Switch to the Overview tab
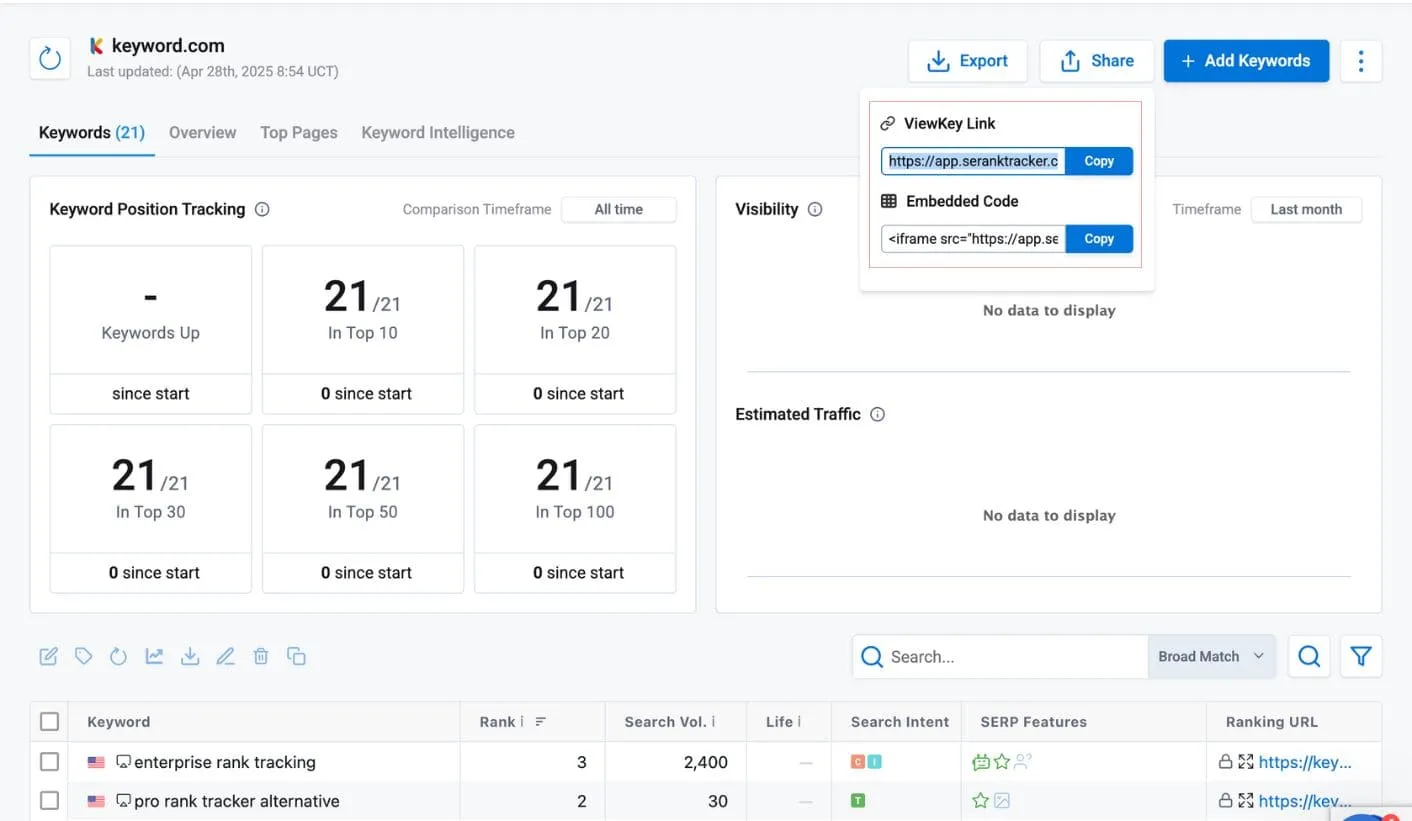Viewport: 1412px width, 821px height. 202,132
